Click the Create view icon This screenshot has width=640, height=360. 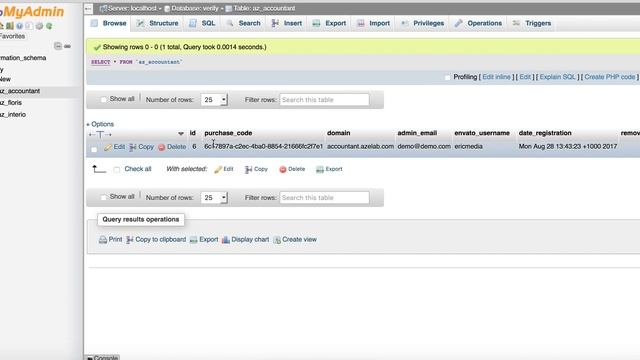point(277,240)
